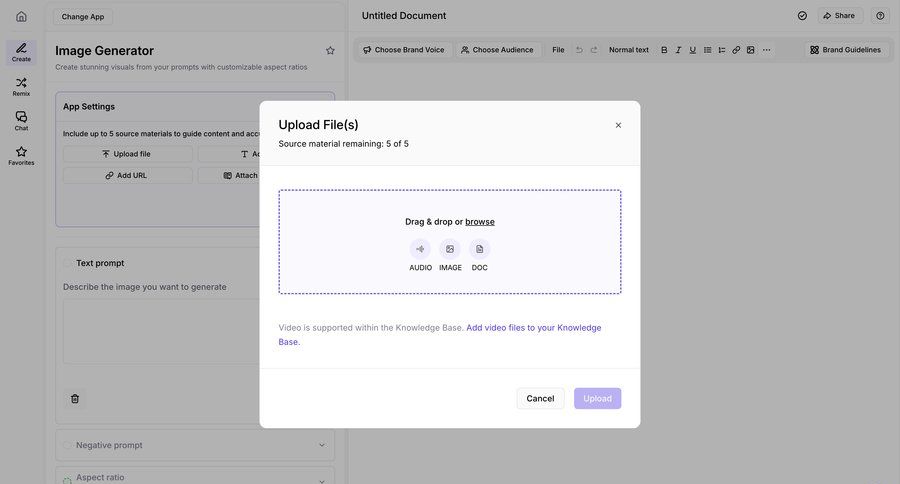Viewport: 900px width, 484px height.
Task: Open the Create section in sidebar
Action: tap(21, 52)
